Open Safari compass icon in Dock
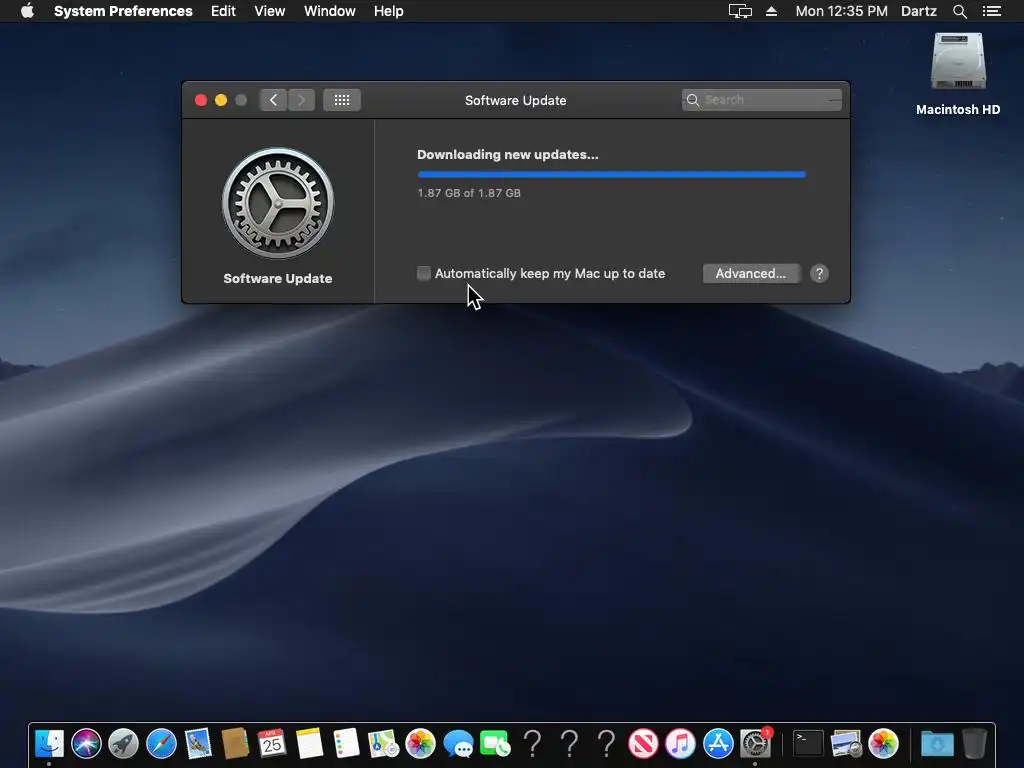The width and height of the screenshot is (1024, 768). [161, 743]
